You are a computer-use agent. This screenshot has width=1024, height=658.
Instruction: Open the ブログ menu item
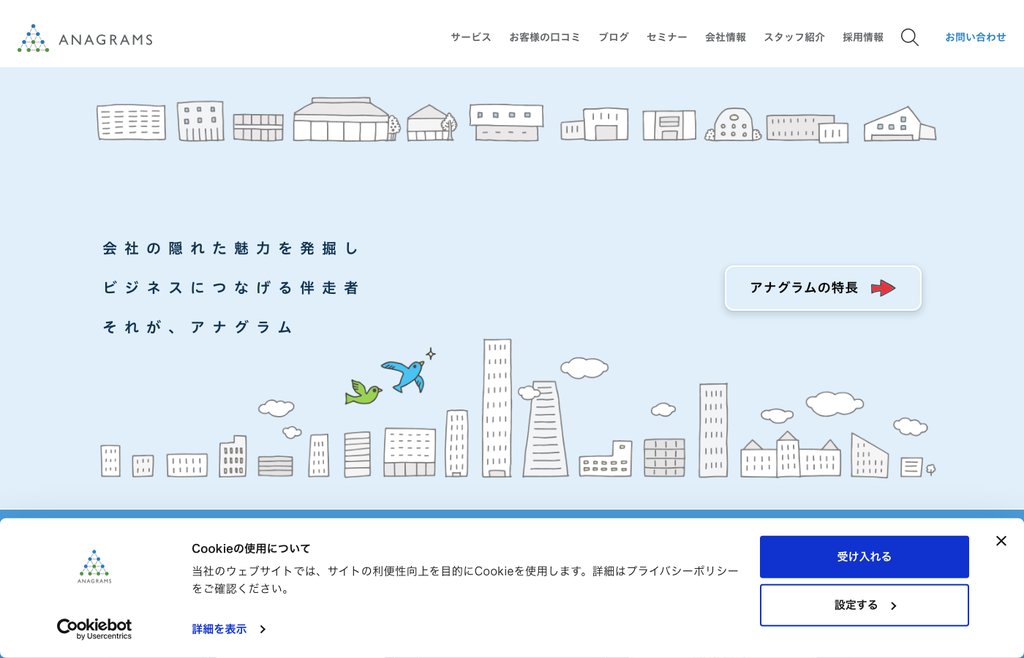click(x=613, y=36)
